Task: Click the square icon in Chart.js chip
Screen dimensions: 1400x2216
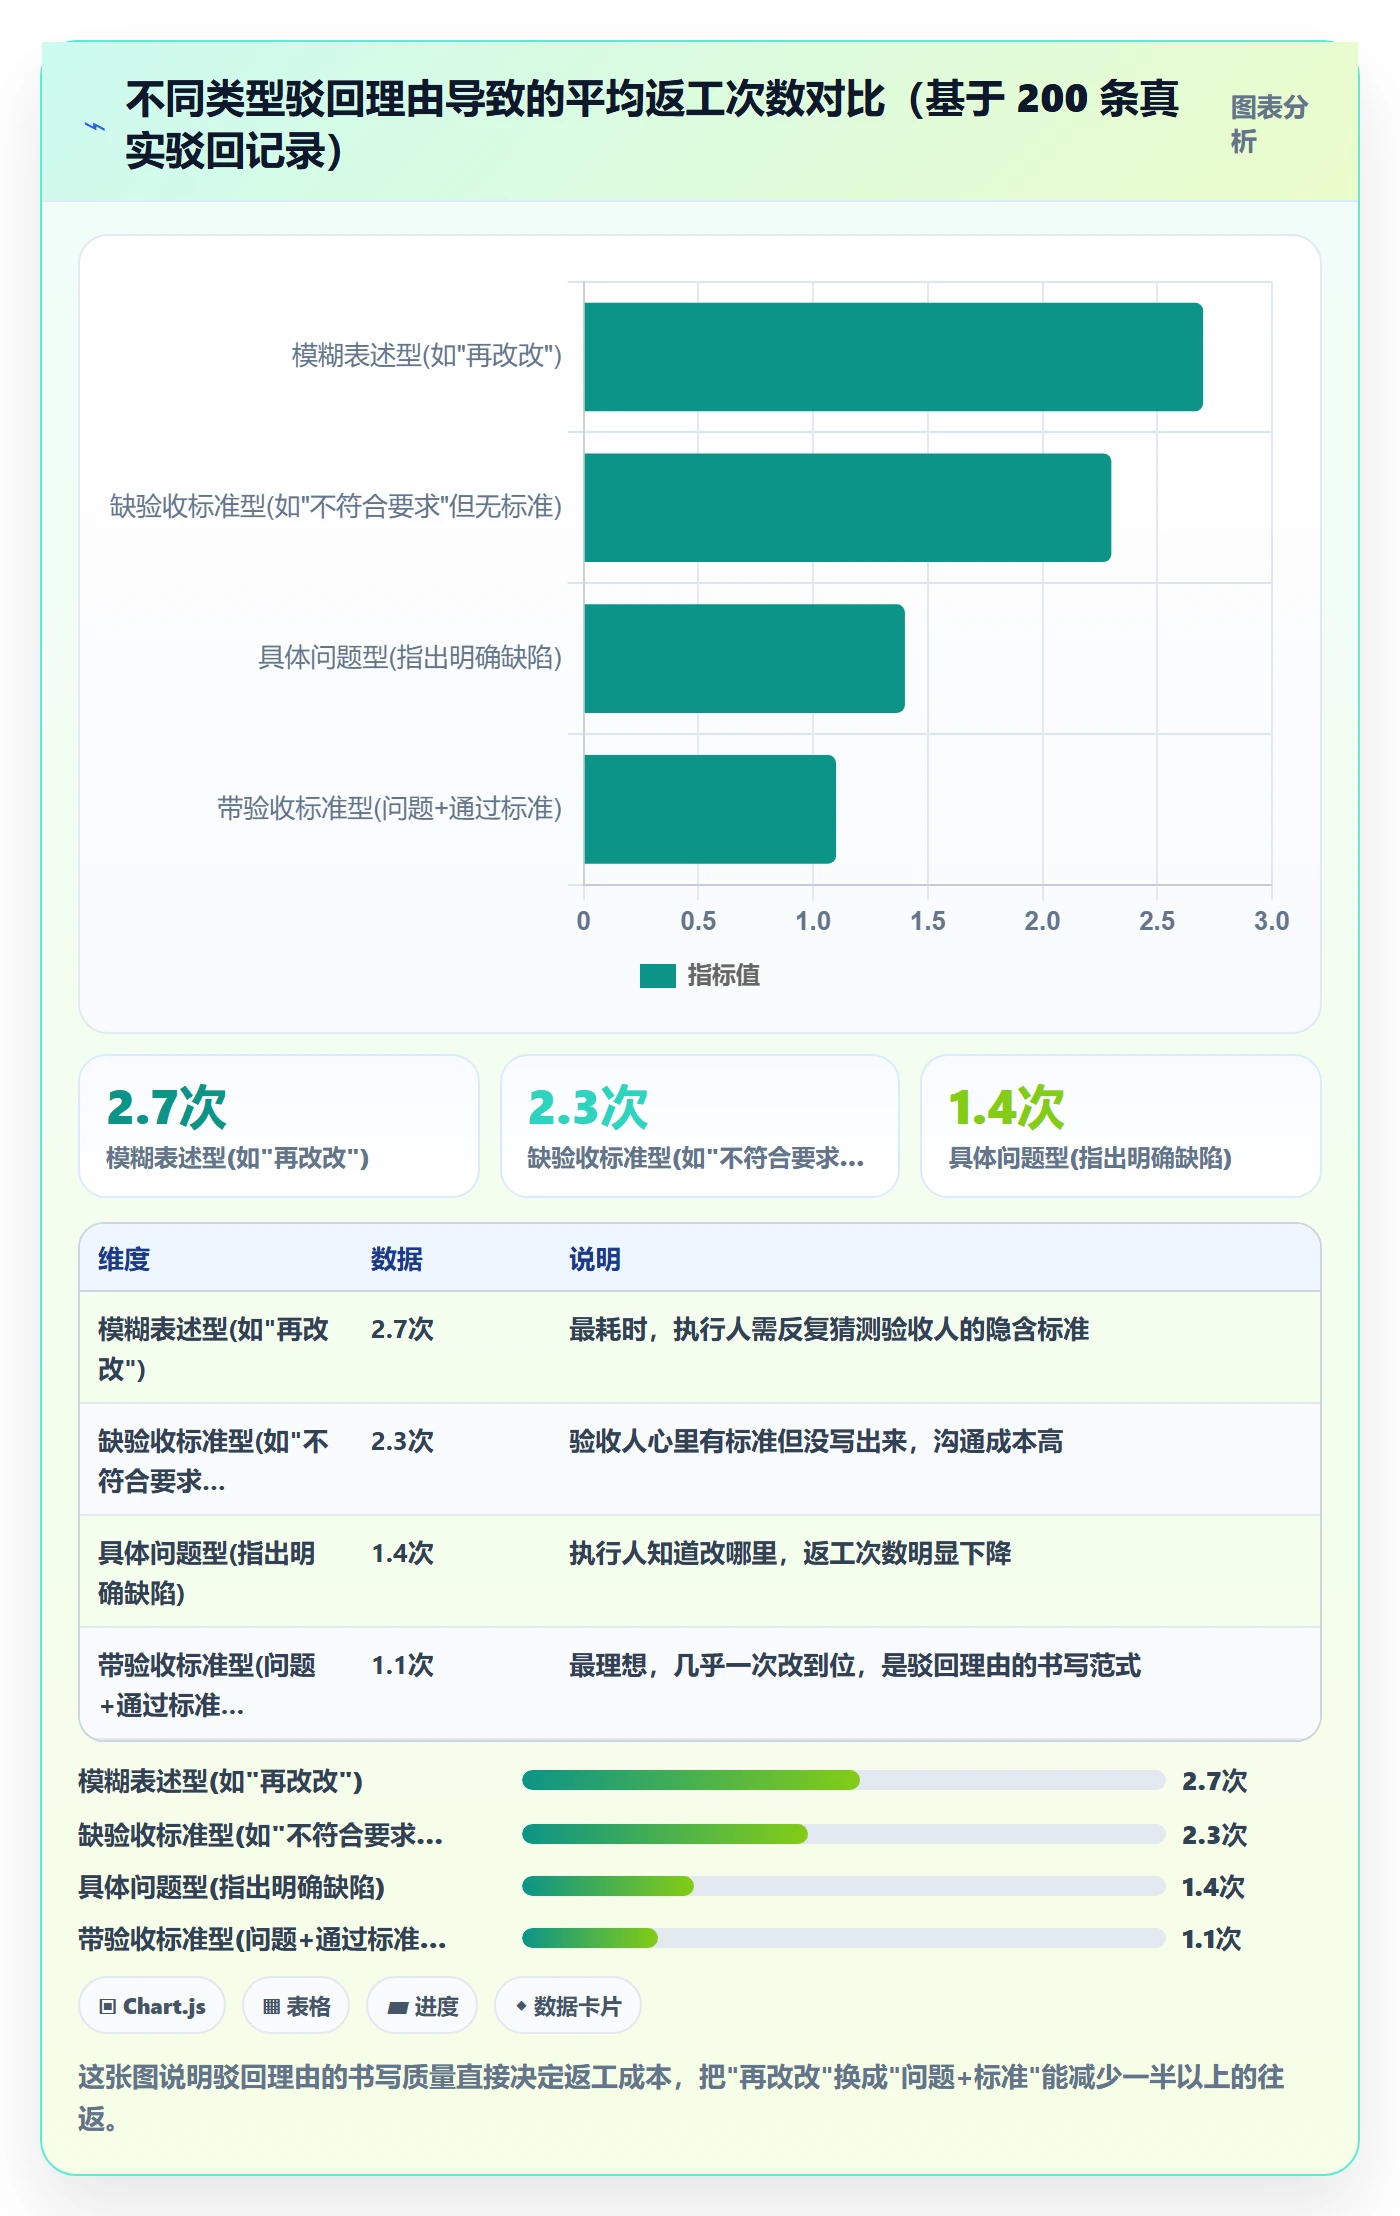Action: 108,2006
